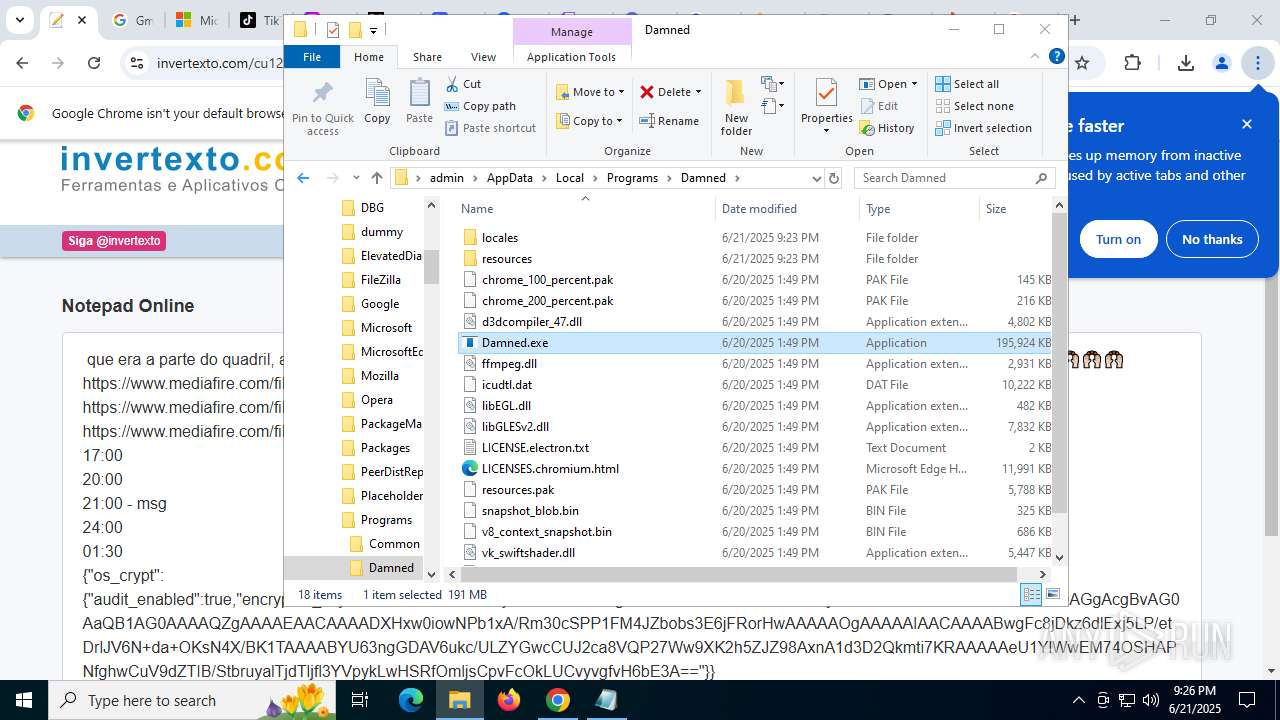Click Programs in the breadcrumb path
Image resolution: width=1280 pixels, height=720 pixels.
click(632, 178)
